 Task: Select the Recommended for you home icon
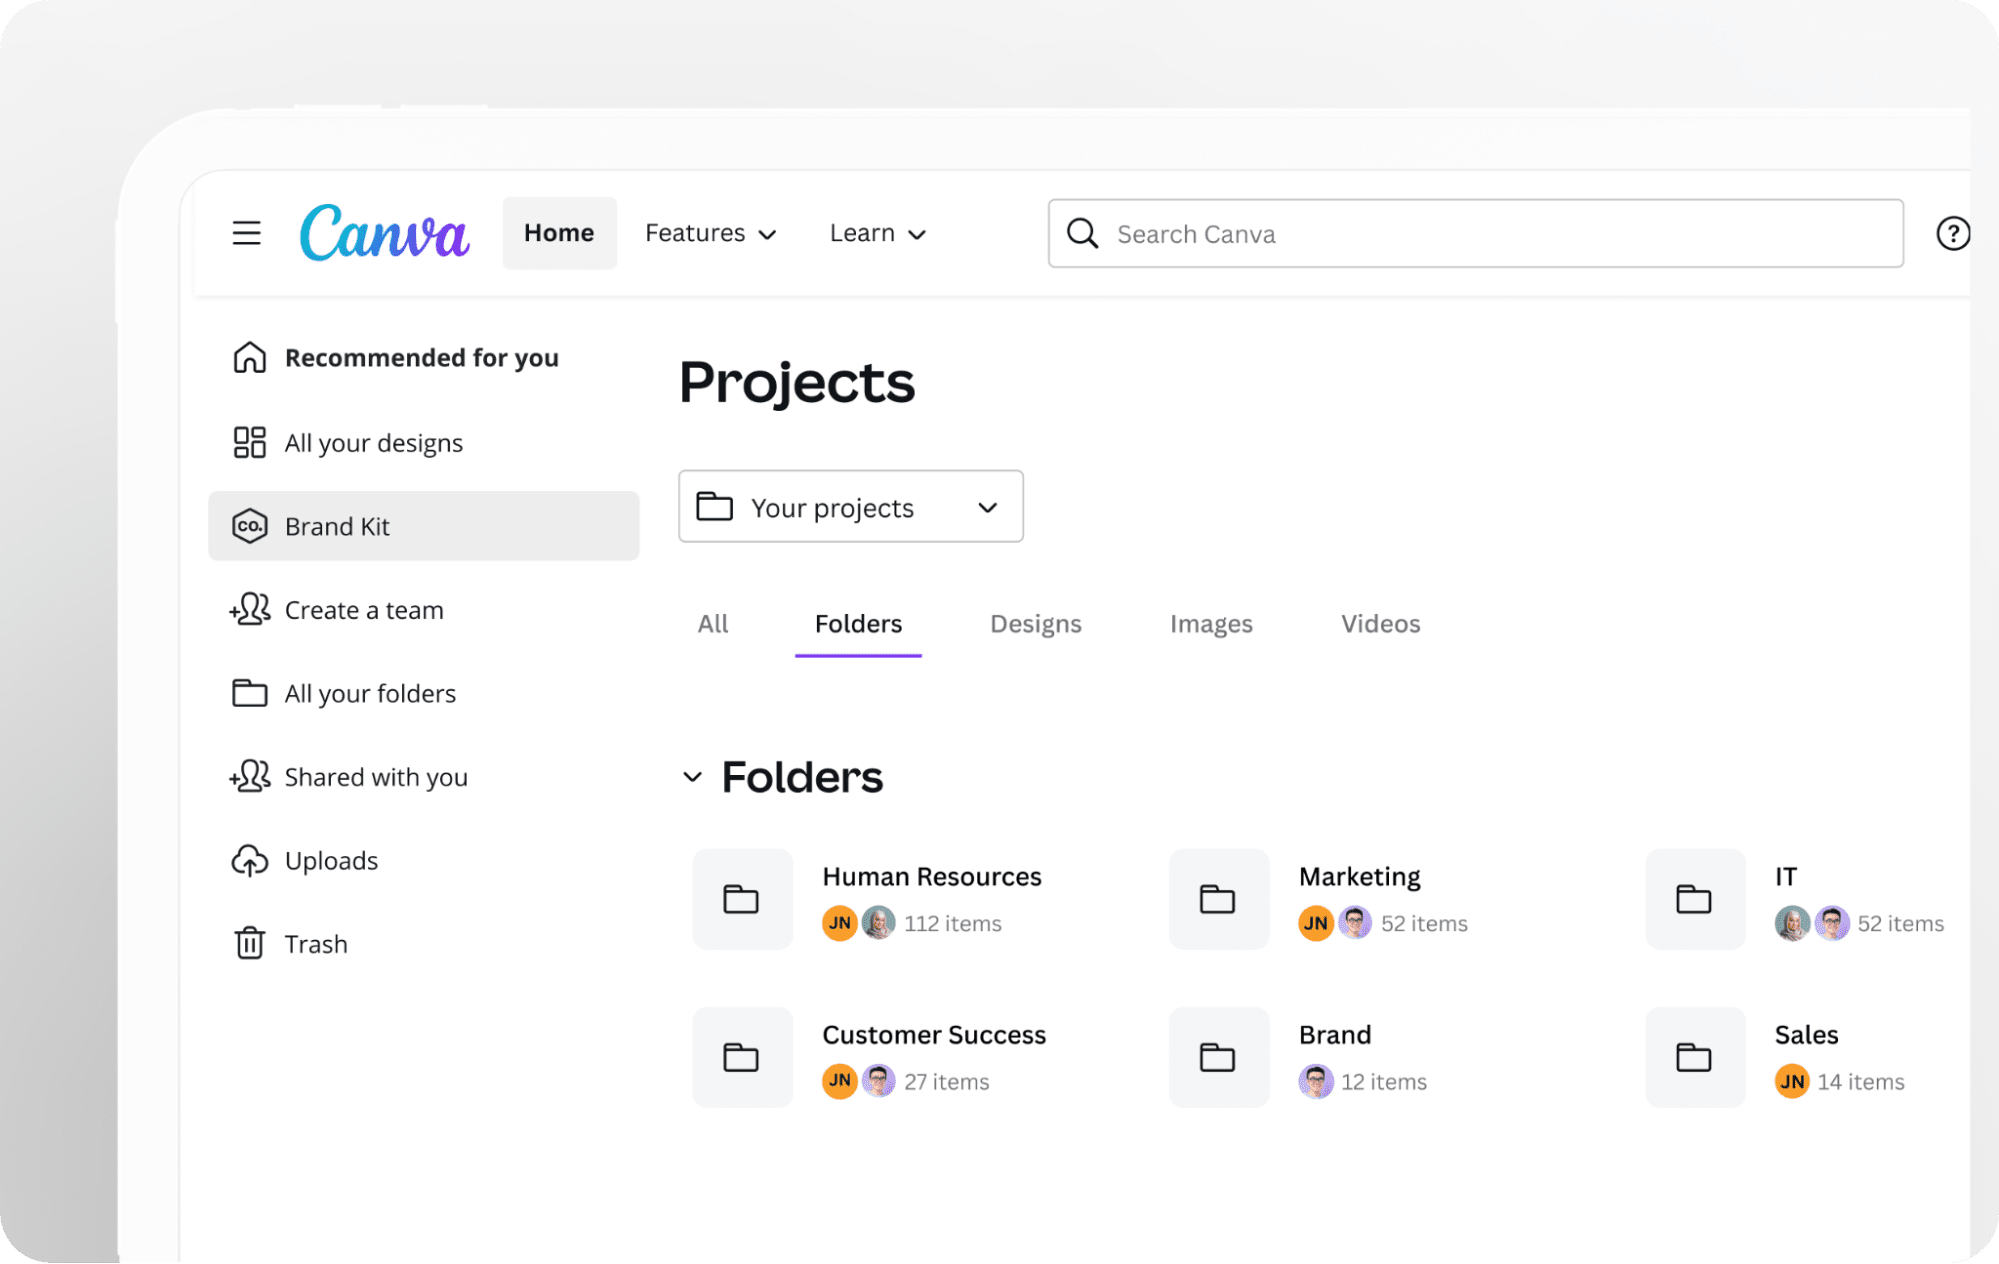coord(248,357)
